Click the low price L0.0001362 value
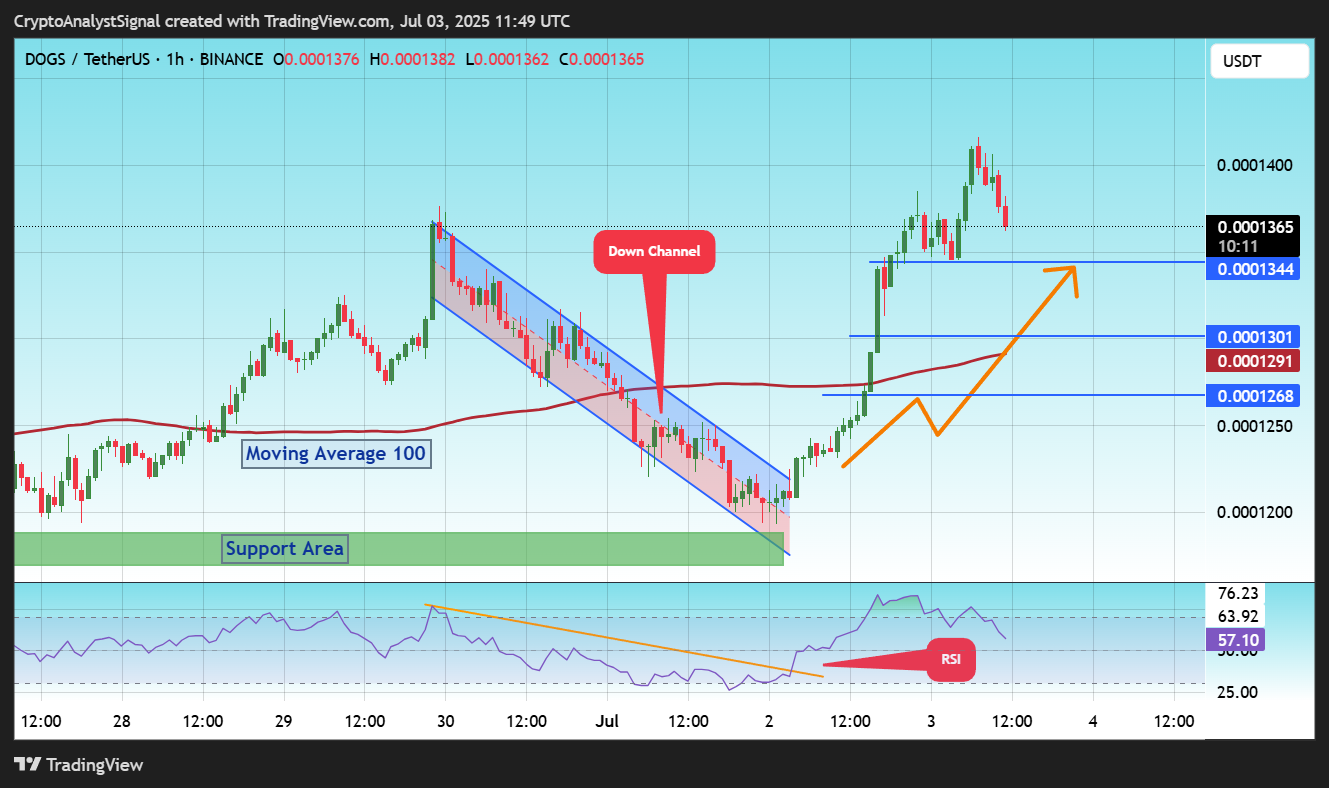This screenshot has width=1329, height=788. click(507, 59)
